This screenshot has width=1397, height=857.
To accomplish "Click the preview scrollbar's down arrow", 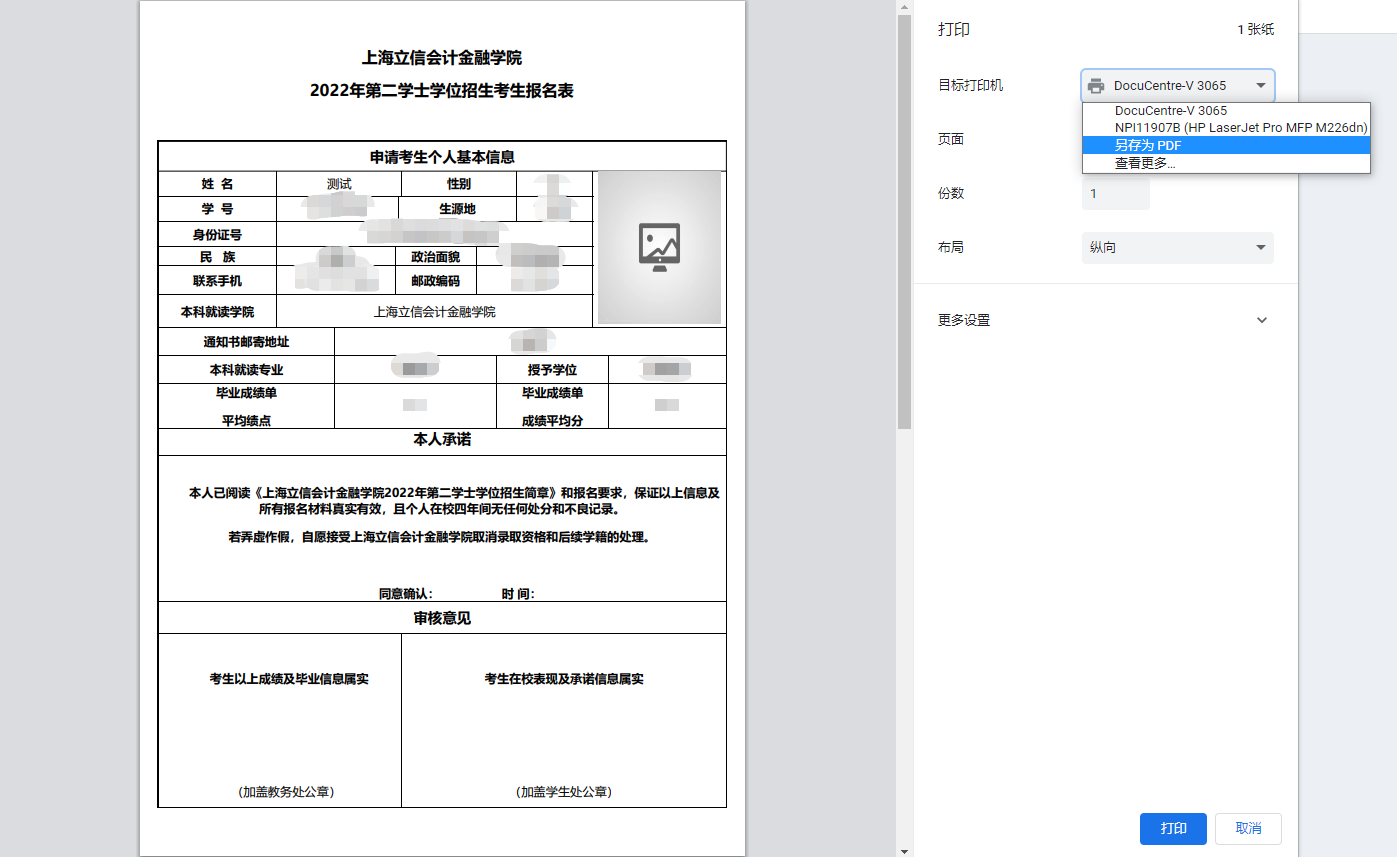I will (904, 850).
